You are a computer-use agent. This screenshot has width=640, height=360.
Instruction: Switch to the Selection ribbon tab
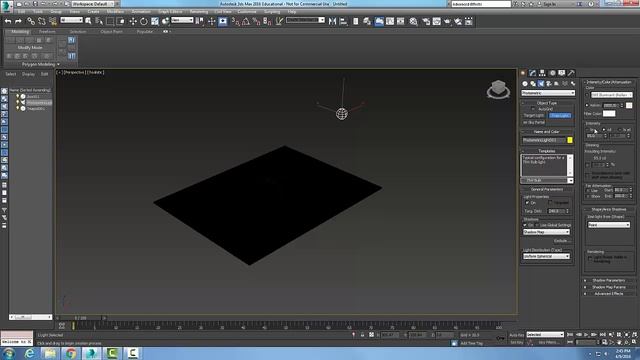[x=78, y=31]
